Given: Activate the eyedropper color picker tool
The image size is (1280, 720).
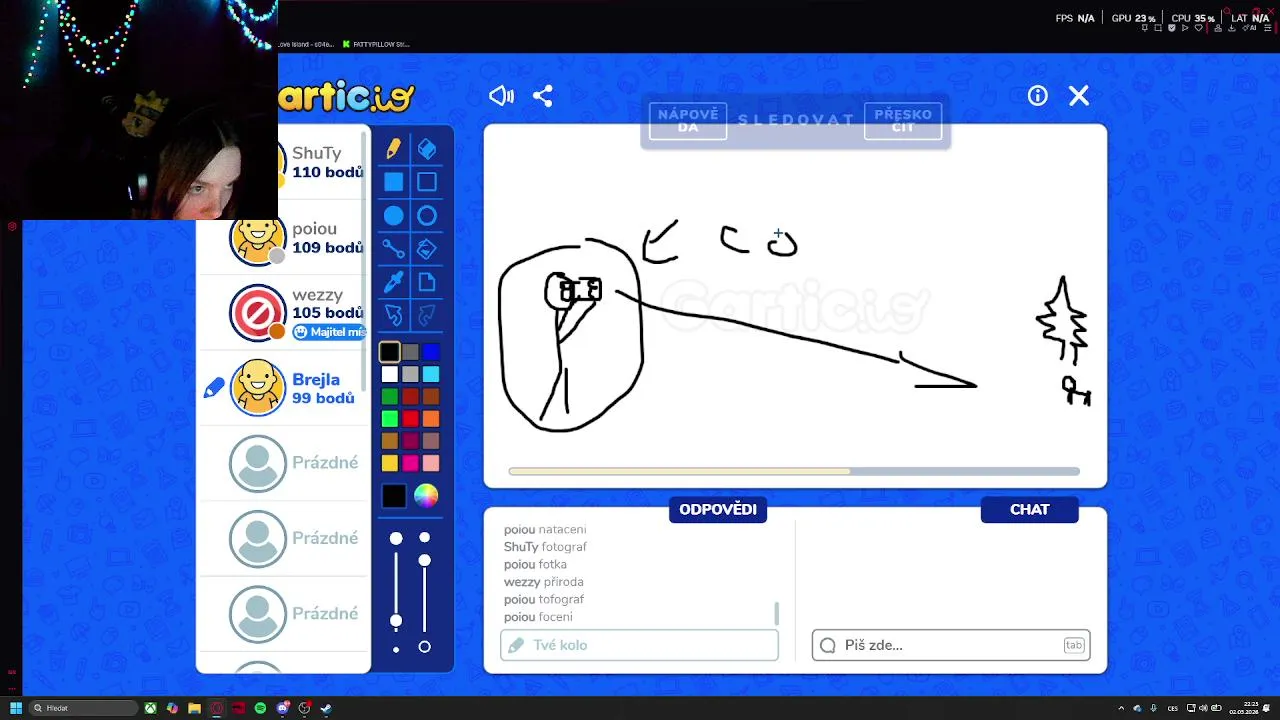Looking at the screenshot, I should (394, 283).
